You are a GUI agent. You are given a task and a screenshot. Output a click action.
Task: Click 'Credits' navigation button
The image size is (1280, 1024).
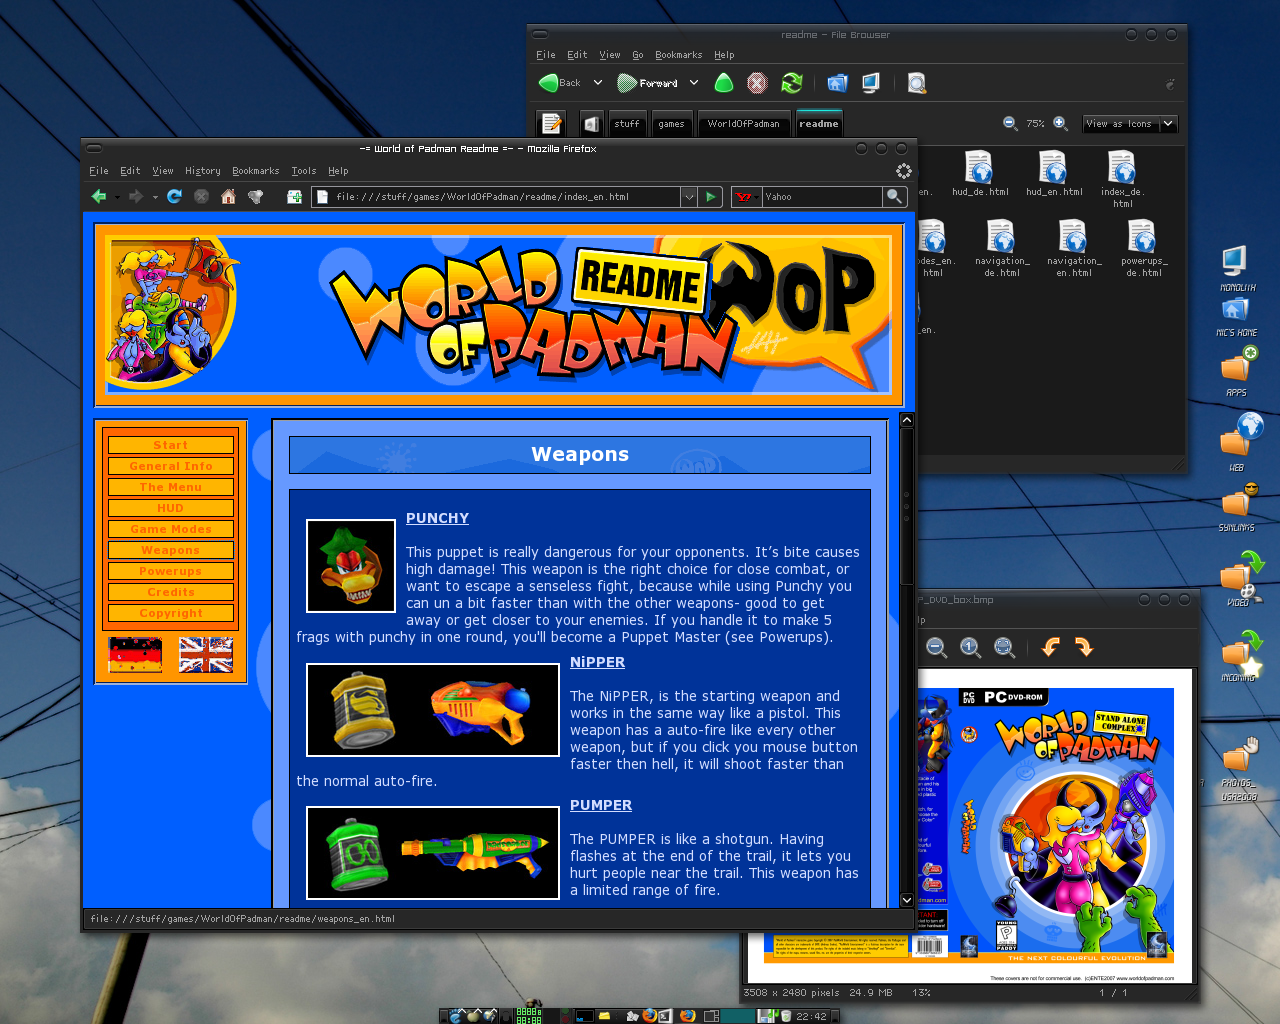(171, 592)
